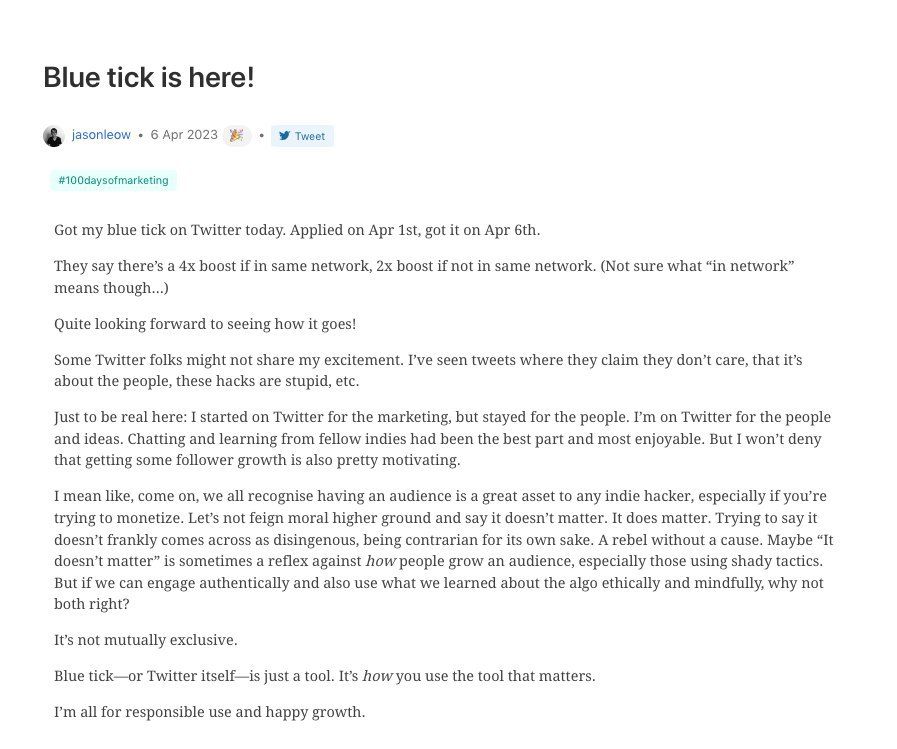
Task: Open the jasonleow author link
Action: [x=101, y=135]
